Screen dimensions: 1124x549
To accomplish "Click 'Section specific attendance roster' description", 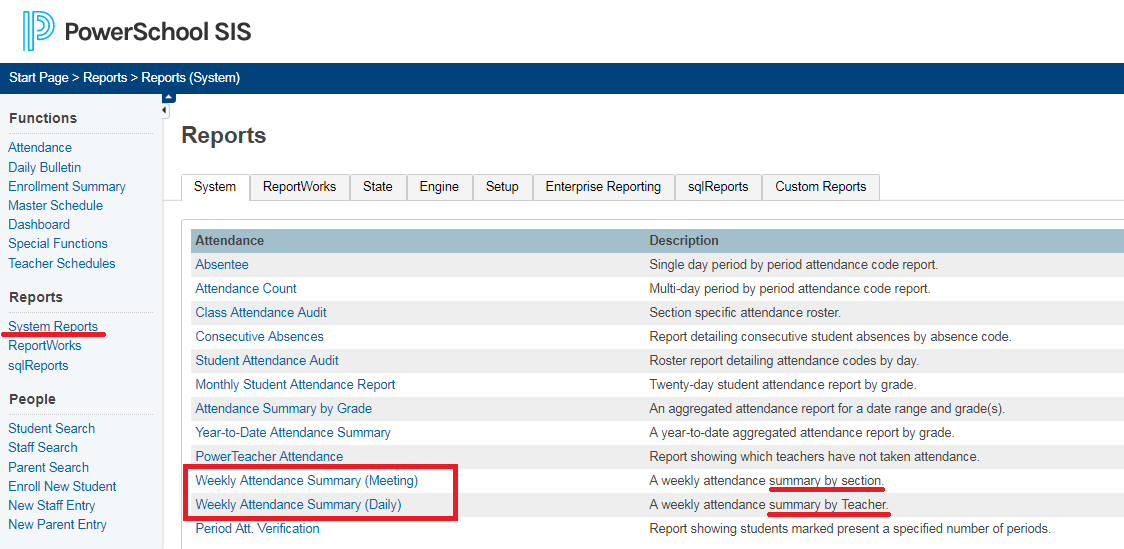I will [x=746, y=312].
